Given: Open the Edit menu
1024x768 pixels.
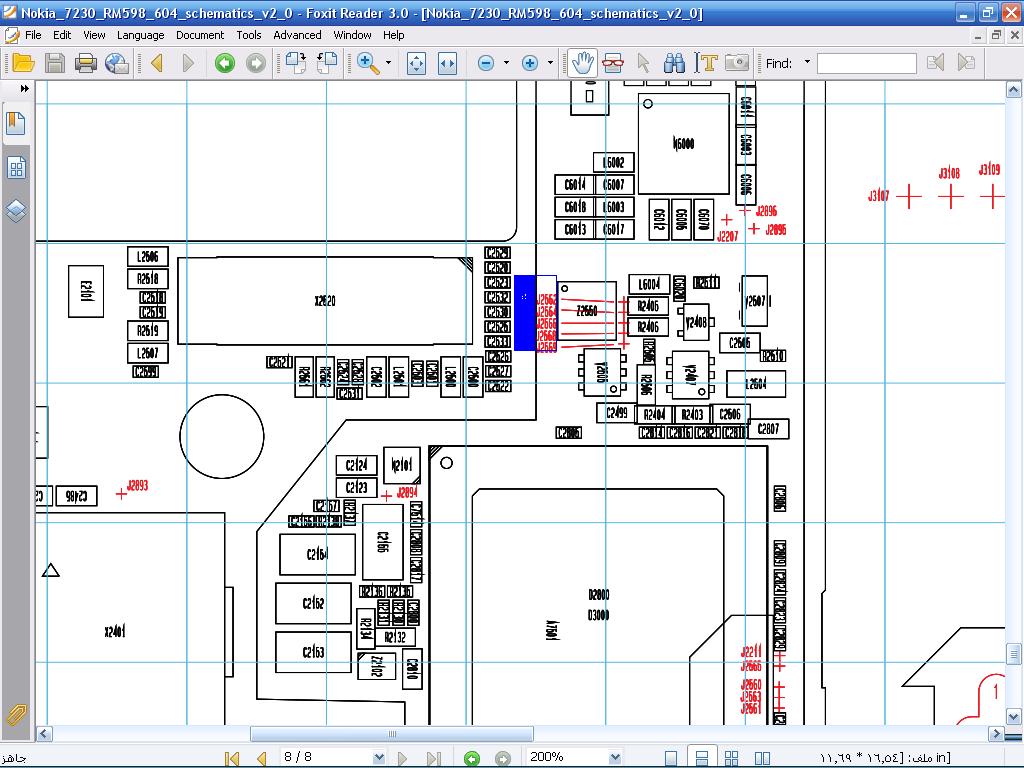Looking at the screenshot, I should pyautogui.click(x=62, y=35).
